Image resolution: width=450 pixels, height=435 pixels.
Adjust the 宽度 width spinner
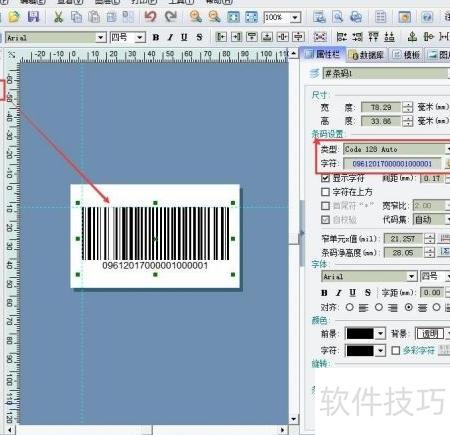click(x=407, y=107)
